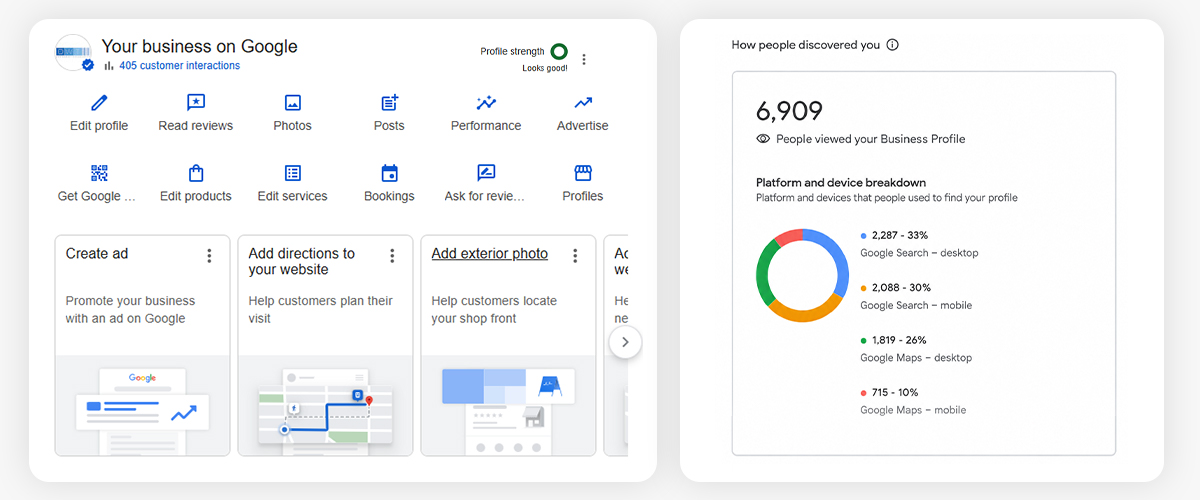The height and width of the screenshot is (500, 1200).
Task: Open Ask for reviews icon
Action: [x=486, y=173]
